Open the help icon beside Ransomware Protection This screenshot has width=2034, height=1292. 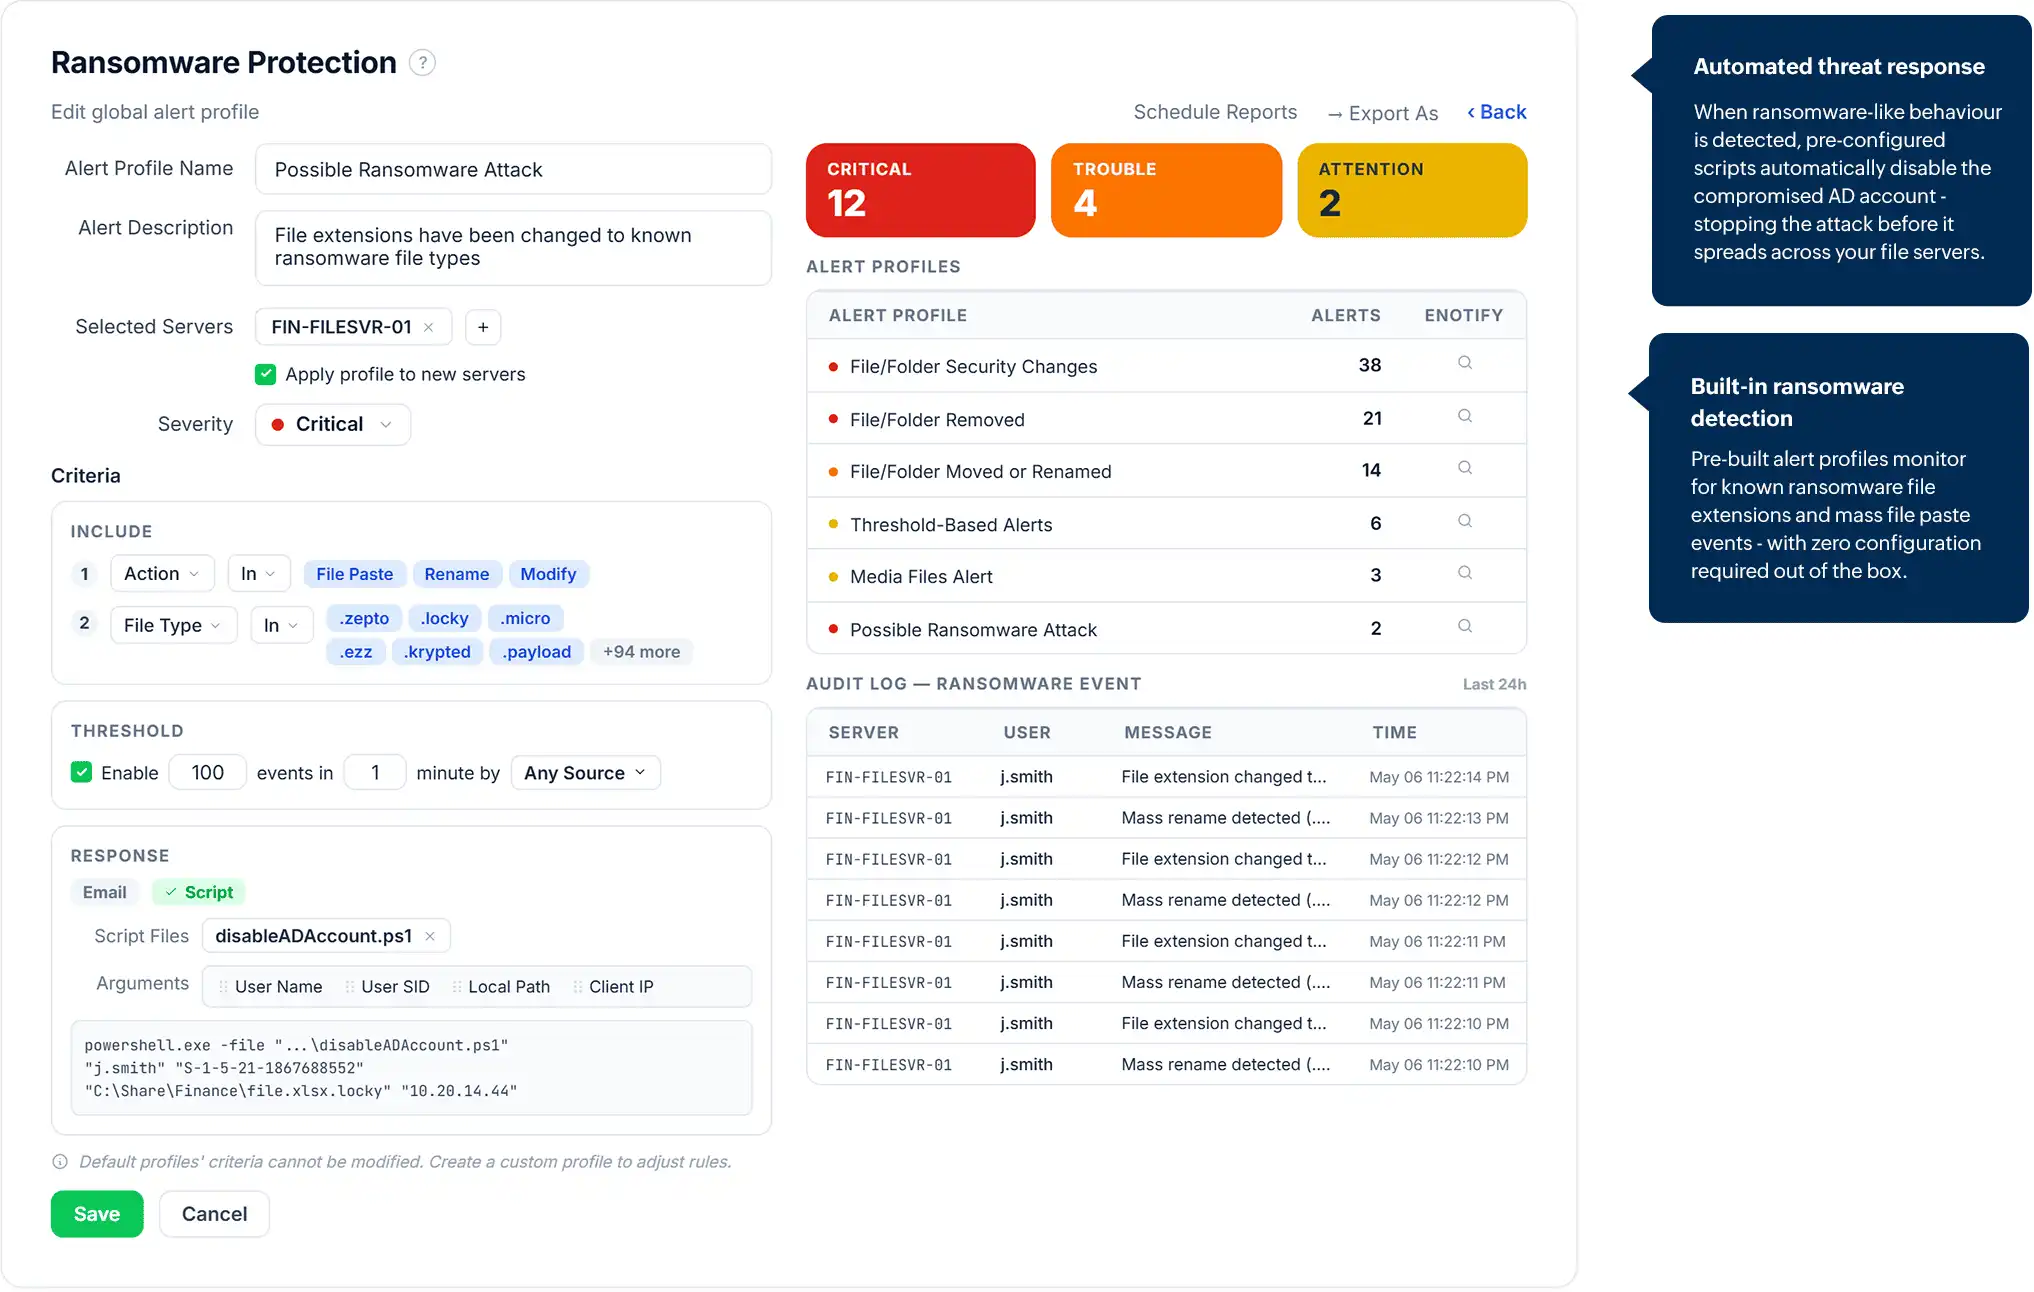pos(422,63)
